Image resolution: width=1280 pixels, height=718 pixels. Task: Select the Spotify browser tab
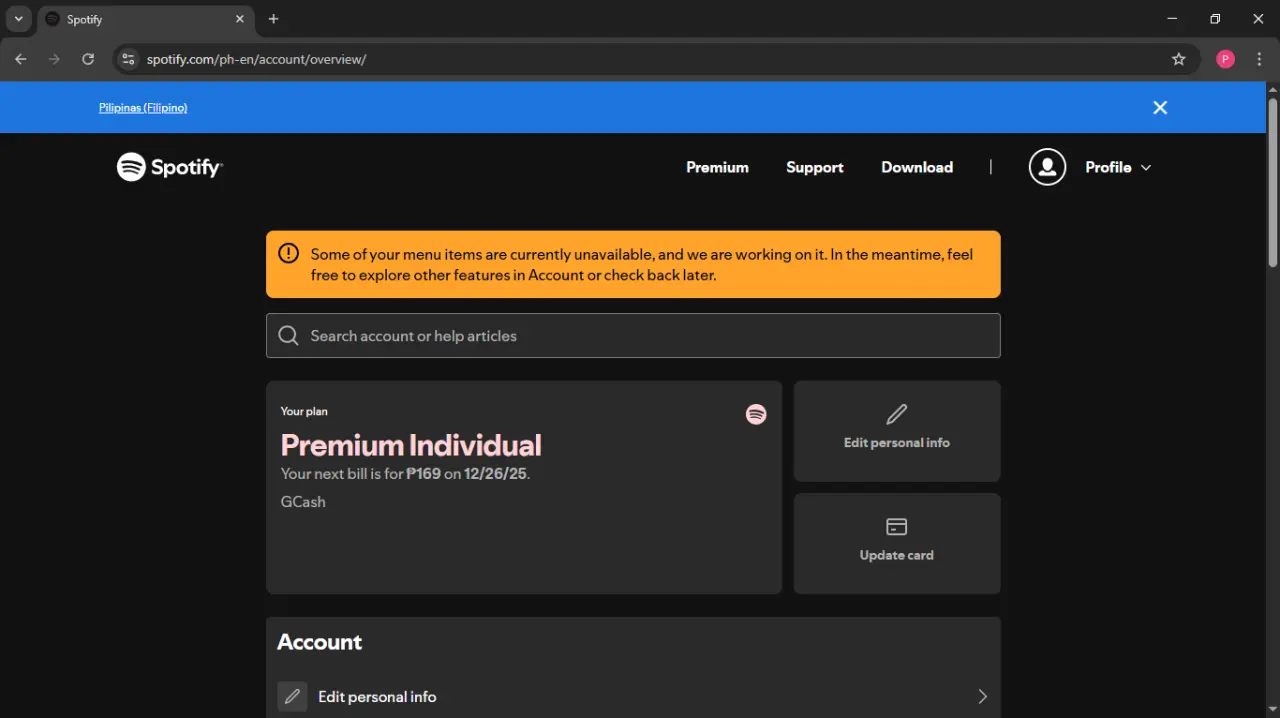146,19
